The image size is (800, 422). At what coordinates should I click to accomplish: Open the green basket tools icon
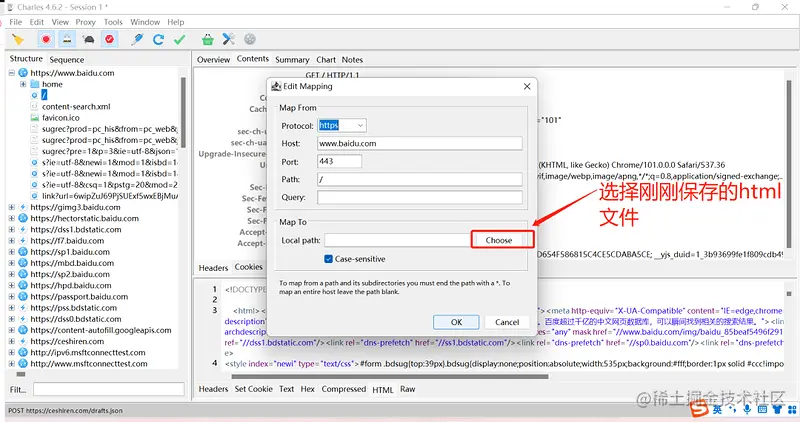coord(208,39)
